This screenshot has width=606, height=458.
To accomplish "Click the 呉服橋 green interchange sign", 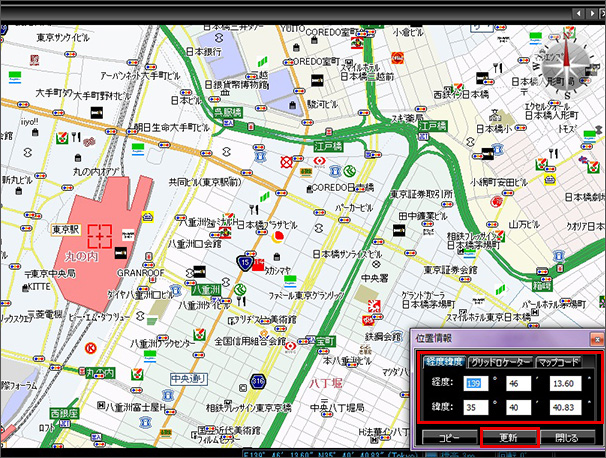I will [x=228, y=112].
